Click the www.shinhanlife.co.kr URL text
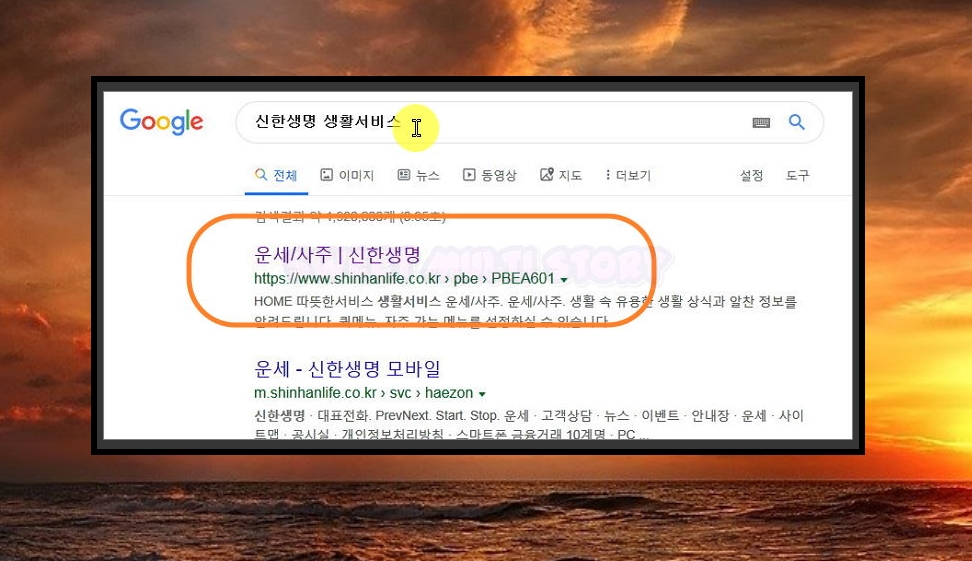This screenshot has height=561, width=972. point(404,278)
